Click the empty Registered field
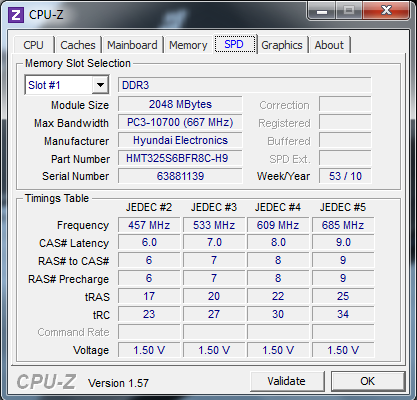 click(x=345, y=122)
